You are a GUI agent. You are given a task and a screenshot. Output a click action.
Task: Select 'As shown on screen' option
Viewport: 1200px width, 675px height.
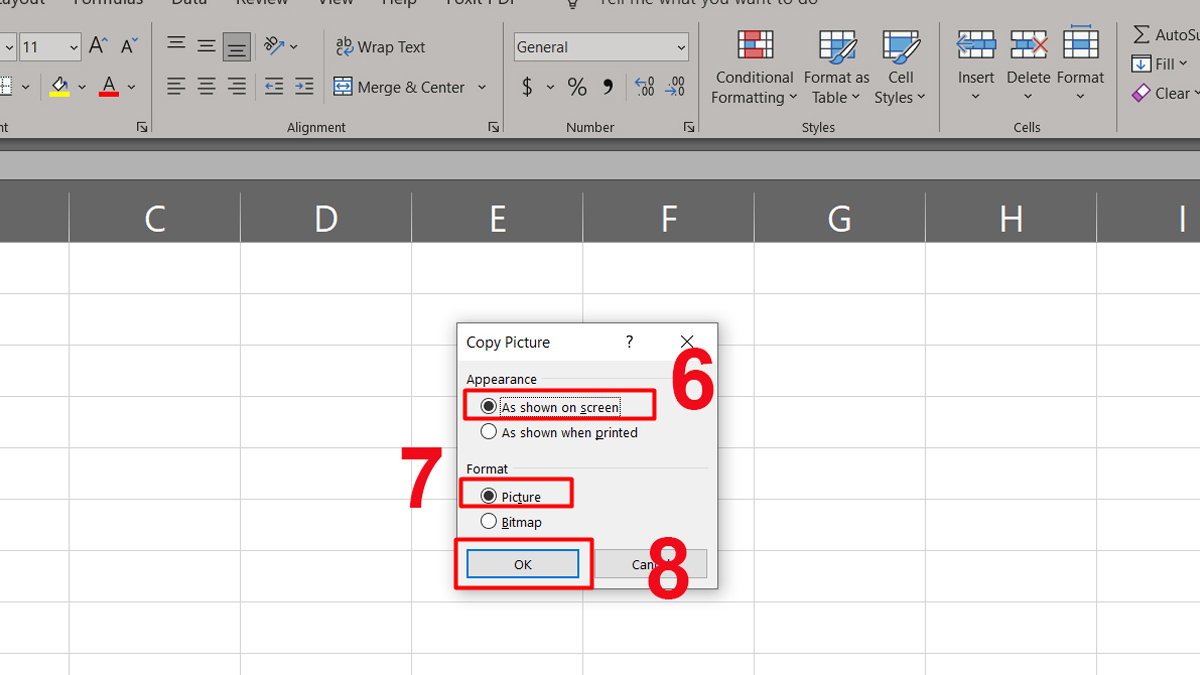pyautogui.click(x=489, y=407)
